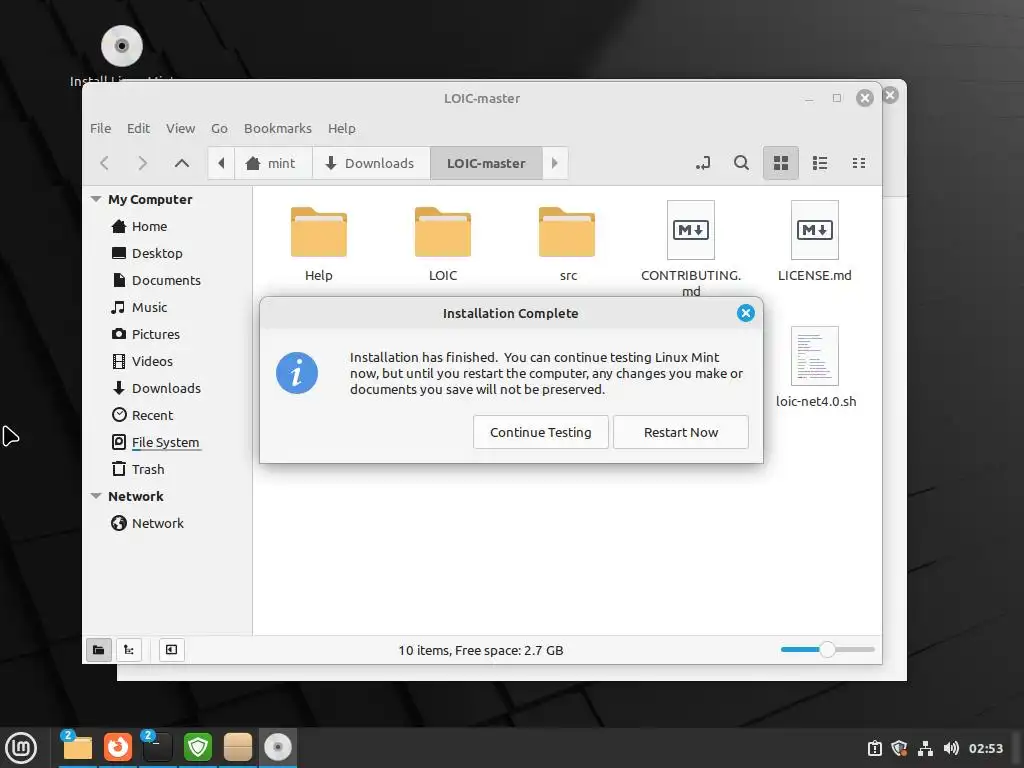Open the Help menu
The height and width of the screenshot is (768, 1024).
(342, 129)
